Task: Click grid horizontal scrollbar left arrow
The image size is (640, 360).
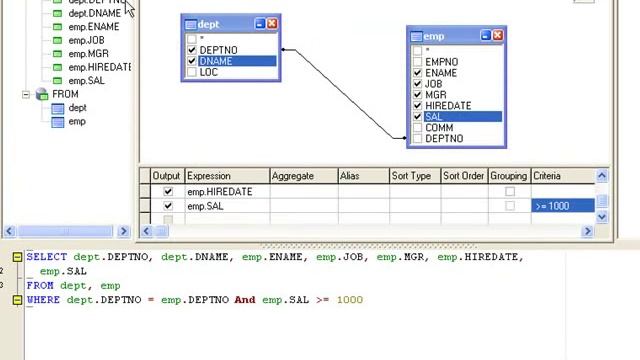Action: point(147,231)
